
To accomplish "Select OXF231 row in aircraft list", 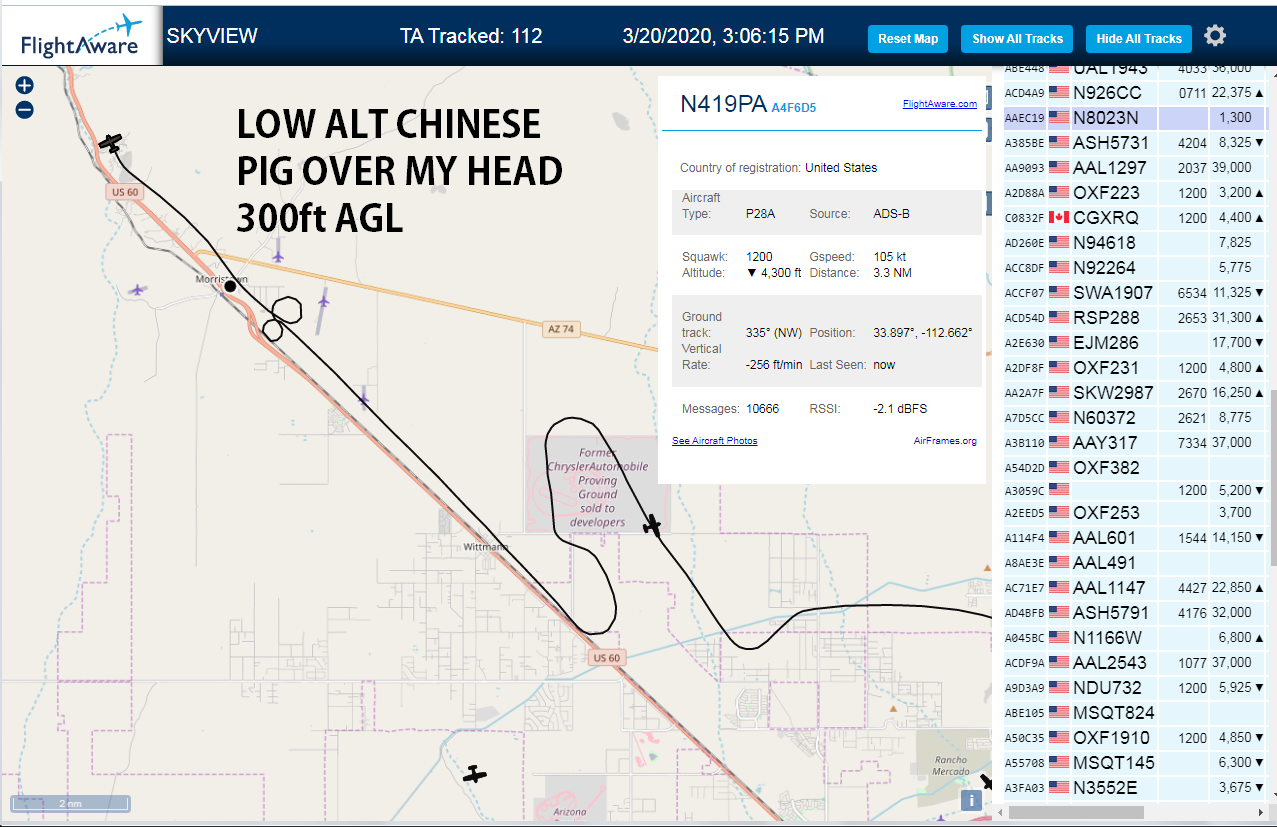I will point(1136,368).
